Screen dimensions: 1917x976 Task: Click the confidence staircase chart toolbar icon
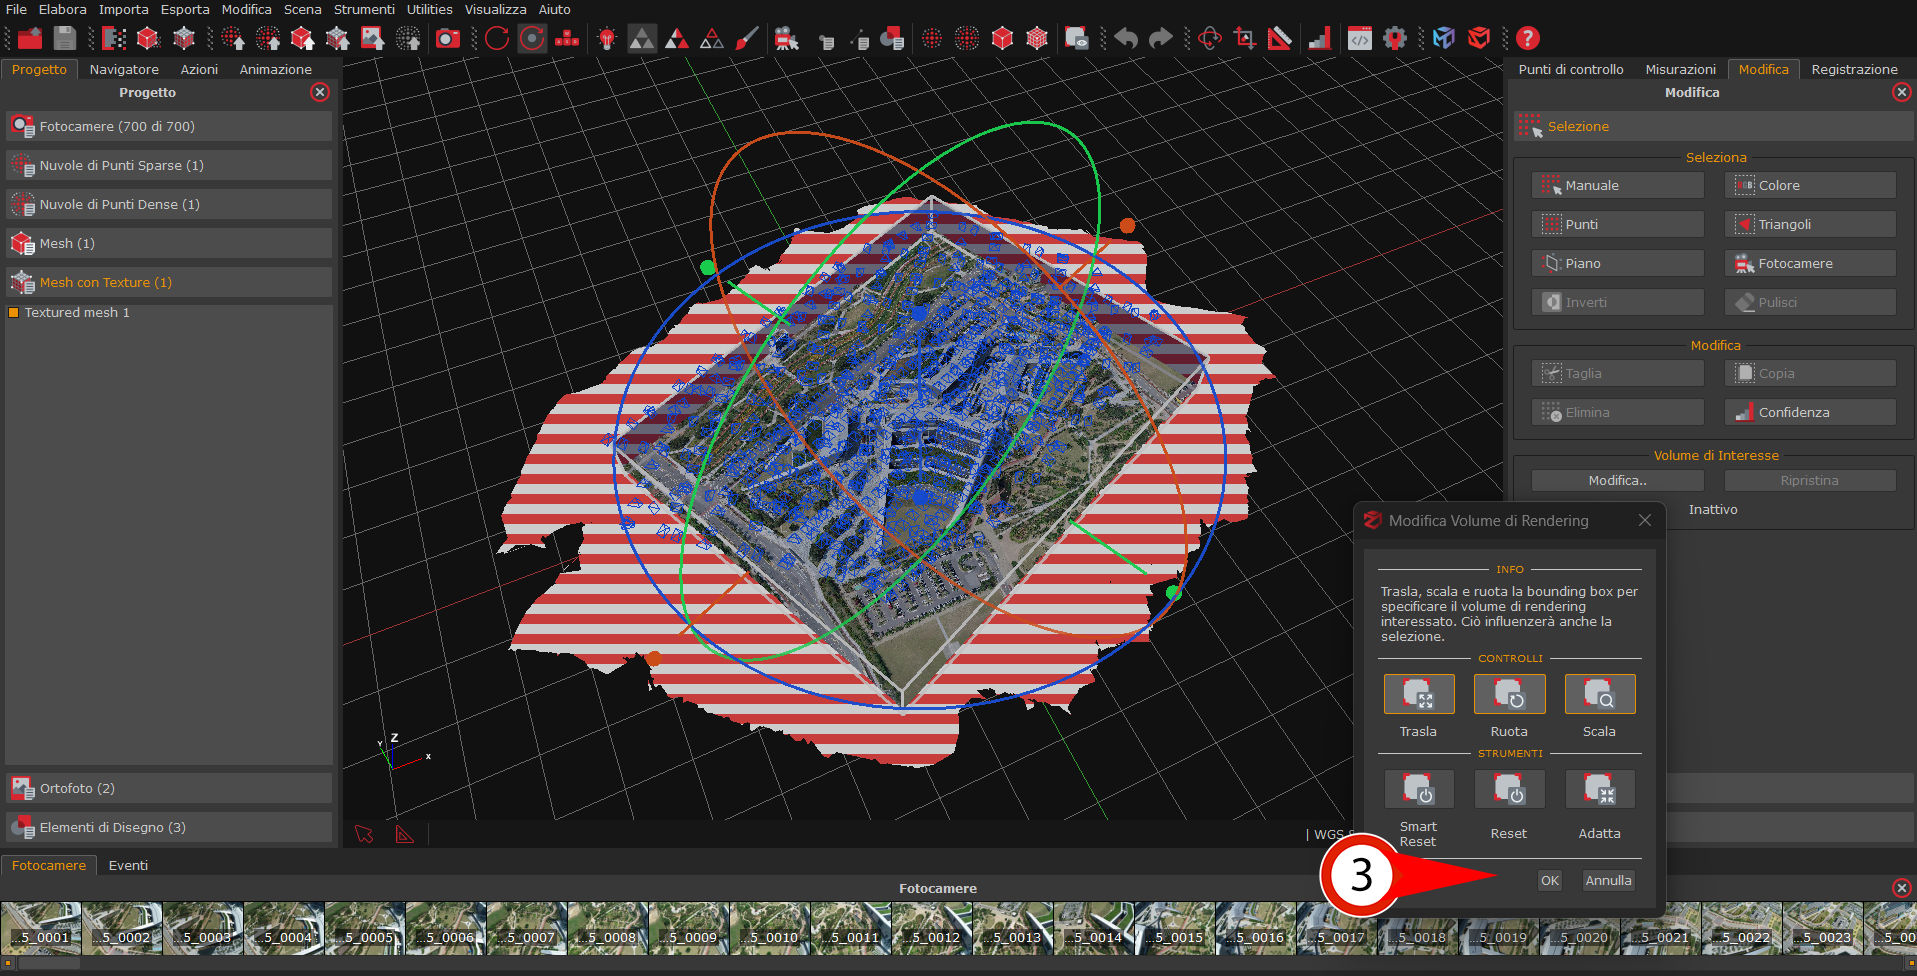coord(1320,38)
